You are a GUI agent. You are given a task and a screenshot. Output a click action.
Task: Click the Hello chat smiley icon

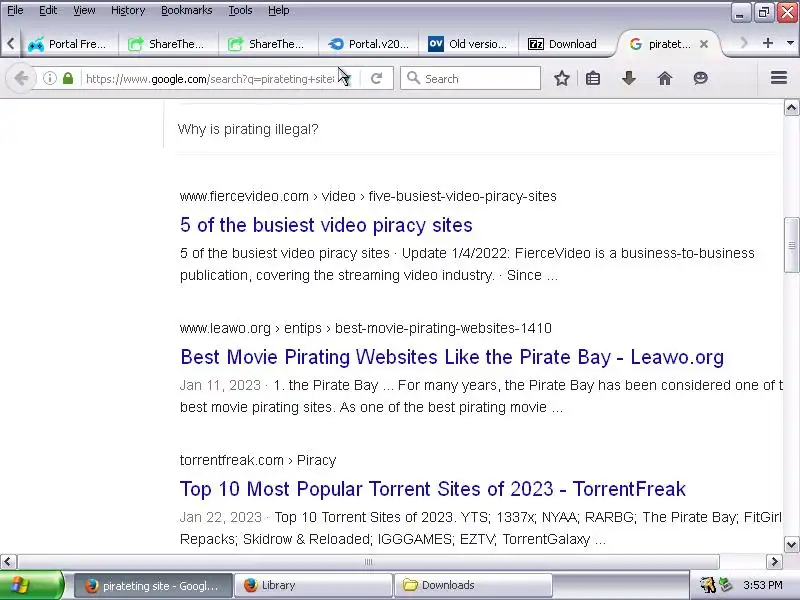pyautogui.click(x=701, y=79)
